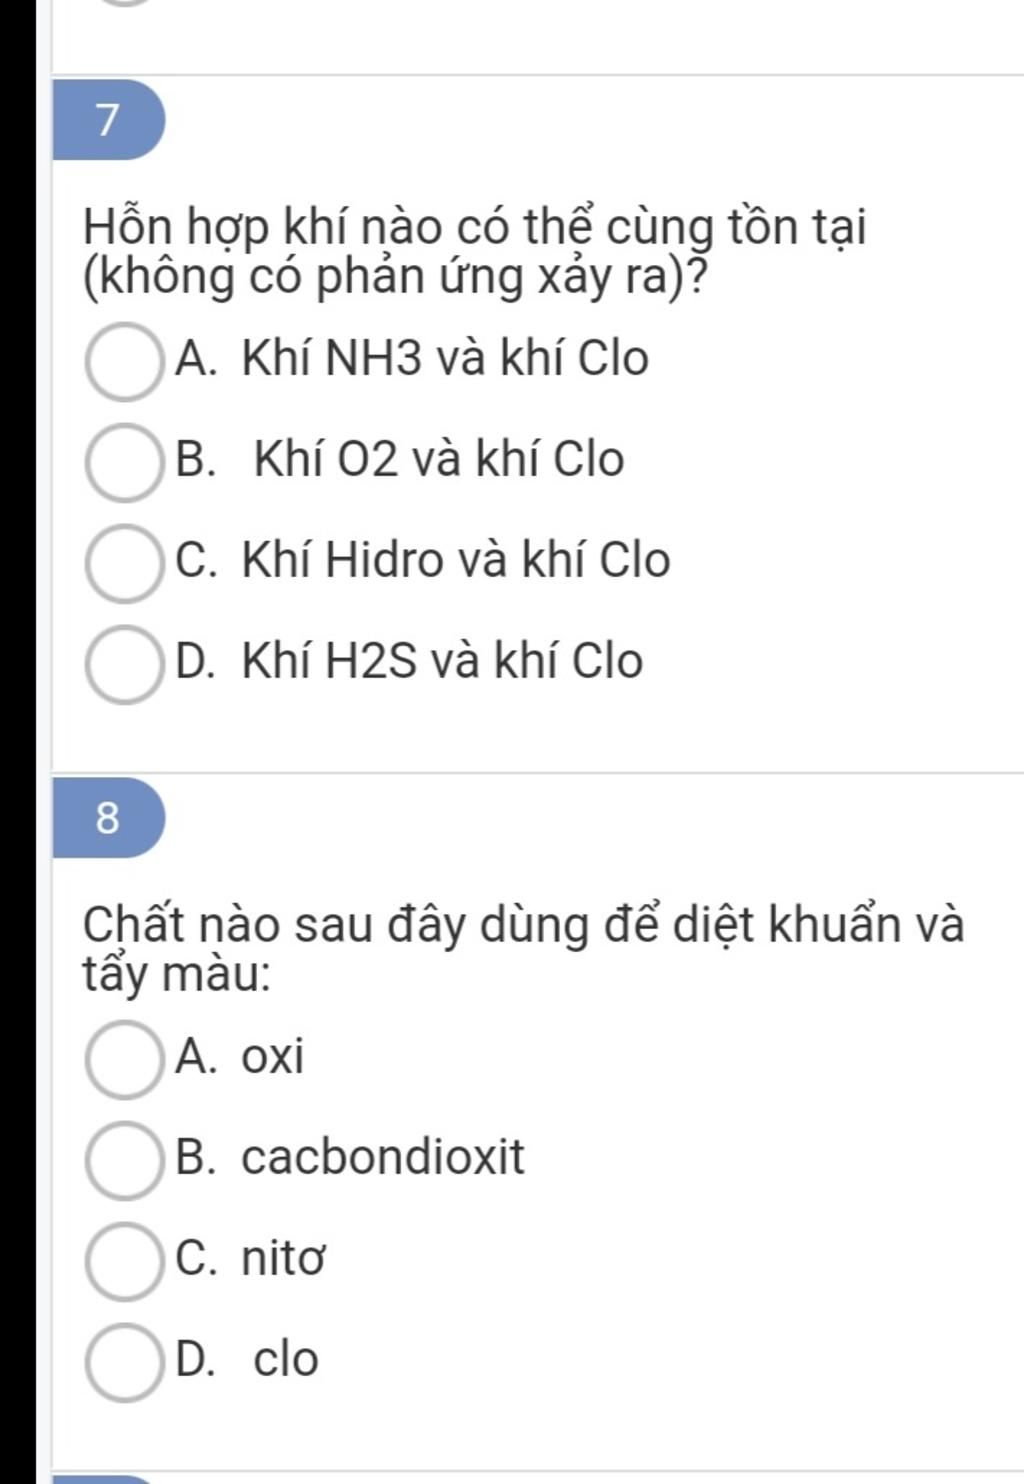This screenshot has width=1024, height=1484.
Task: Click the text 'Khí NH3 và khí Clo'
Action: click(445, 358)
